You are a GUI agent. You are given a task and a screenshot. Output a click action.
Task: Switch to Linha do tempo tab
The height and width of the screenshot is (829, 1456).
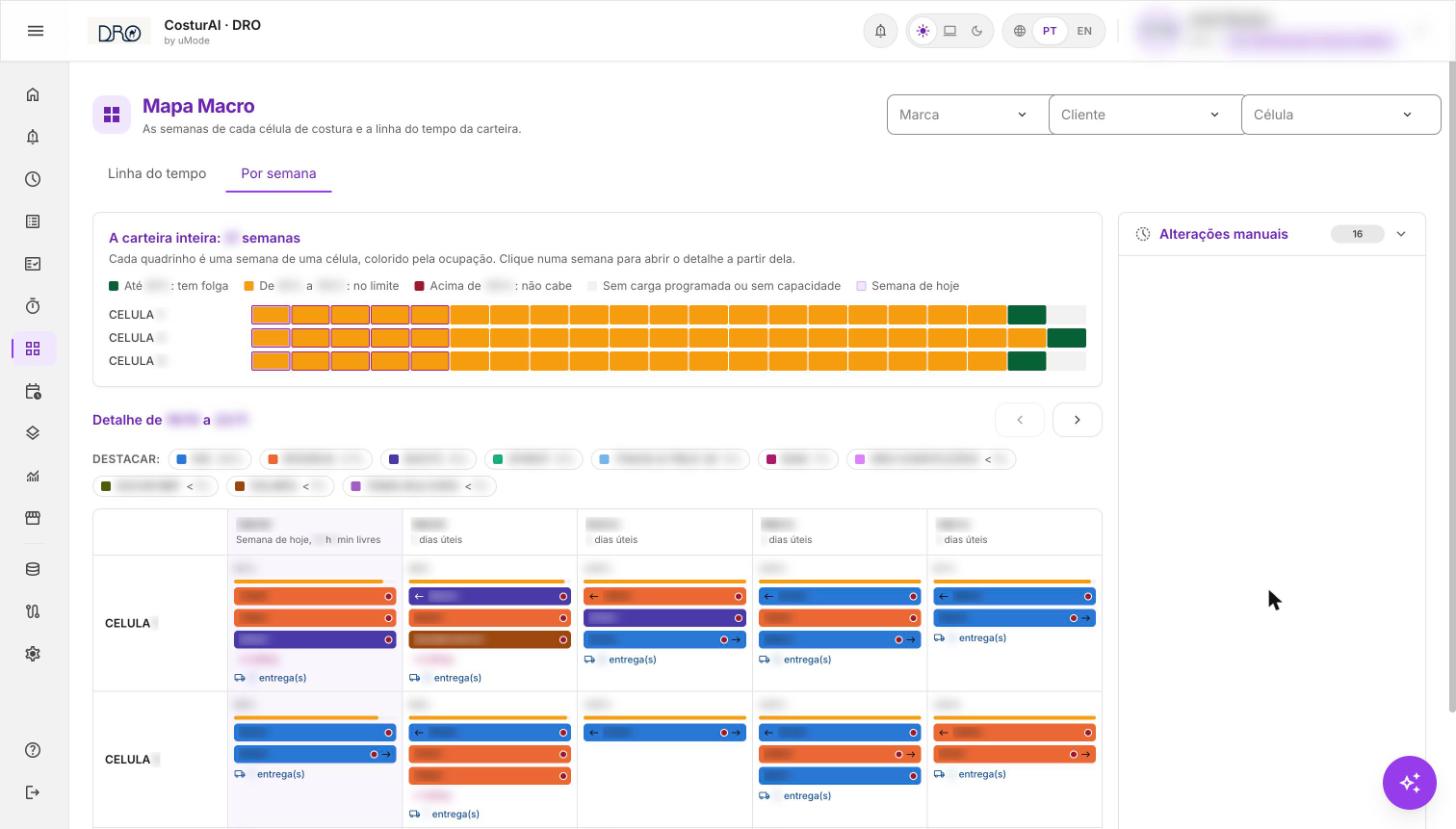tap(157, 173)
